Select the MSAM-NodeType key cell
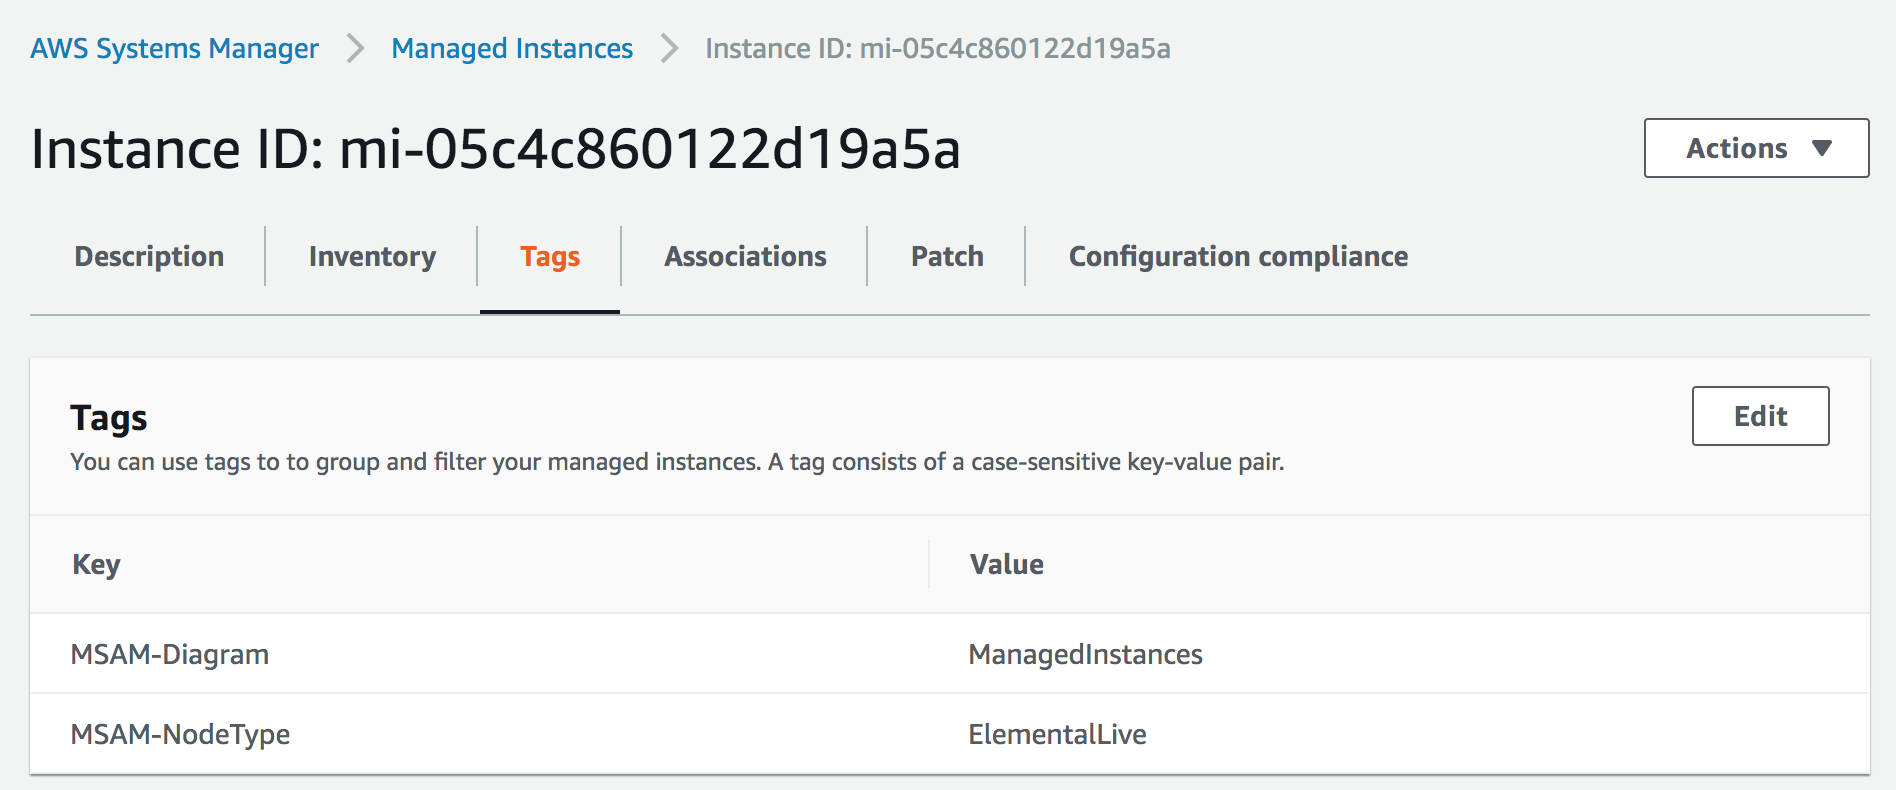The image size is (1896, 790). point(180,734)
